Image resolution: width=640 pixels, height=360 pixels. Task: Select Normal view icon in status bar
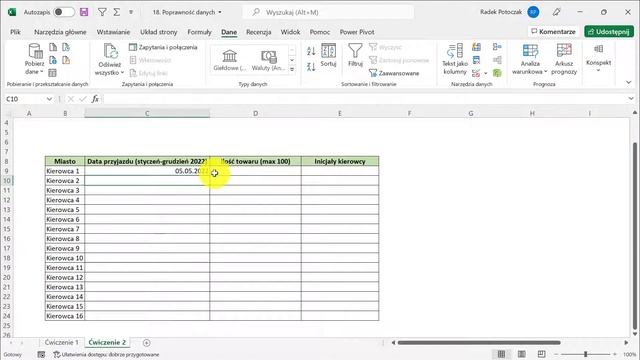coord(501,354)
